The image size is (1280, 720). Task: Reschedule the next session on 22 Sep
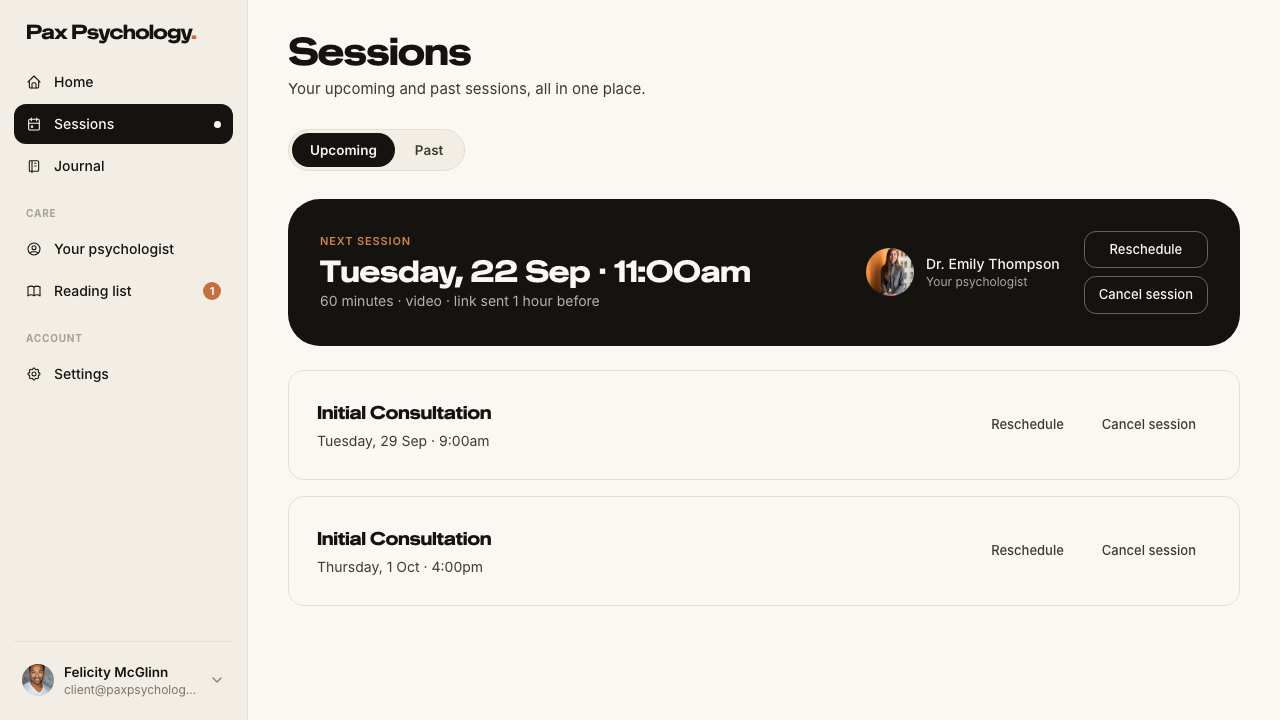click(x=1146, y=249)
